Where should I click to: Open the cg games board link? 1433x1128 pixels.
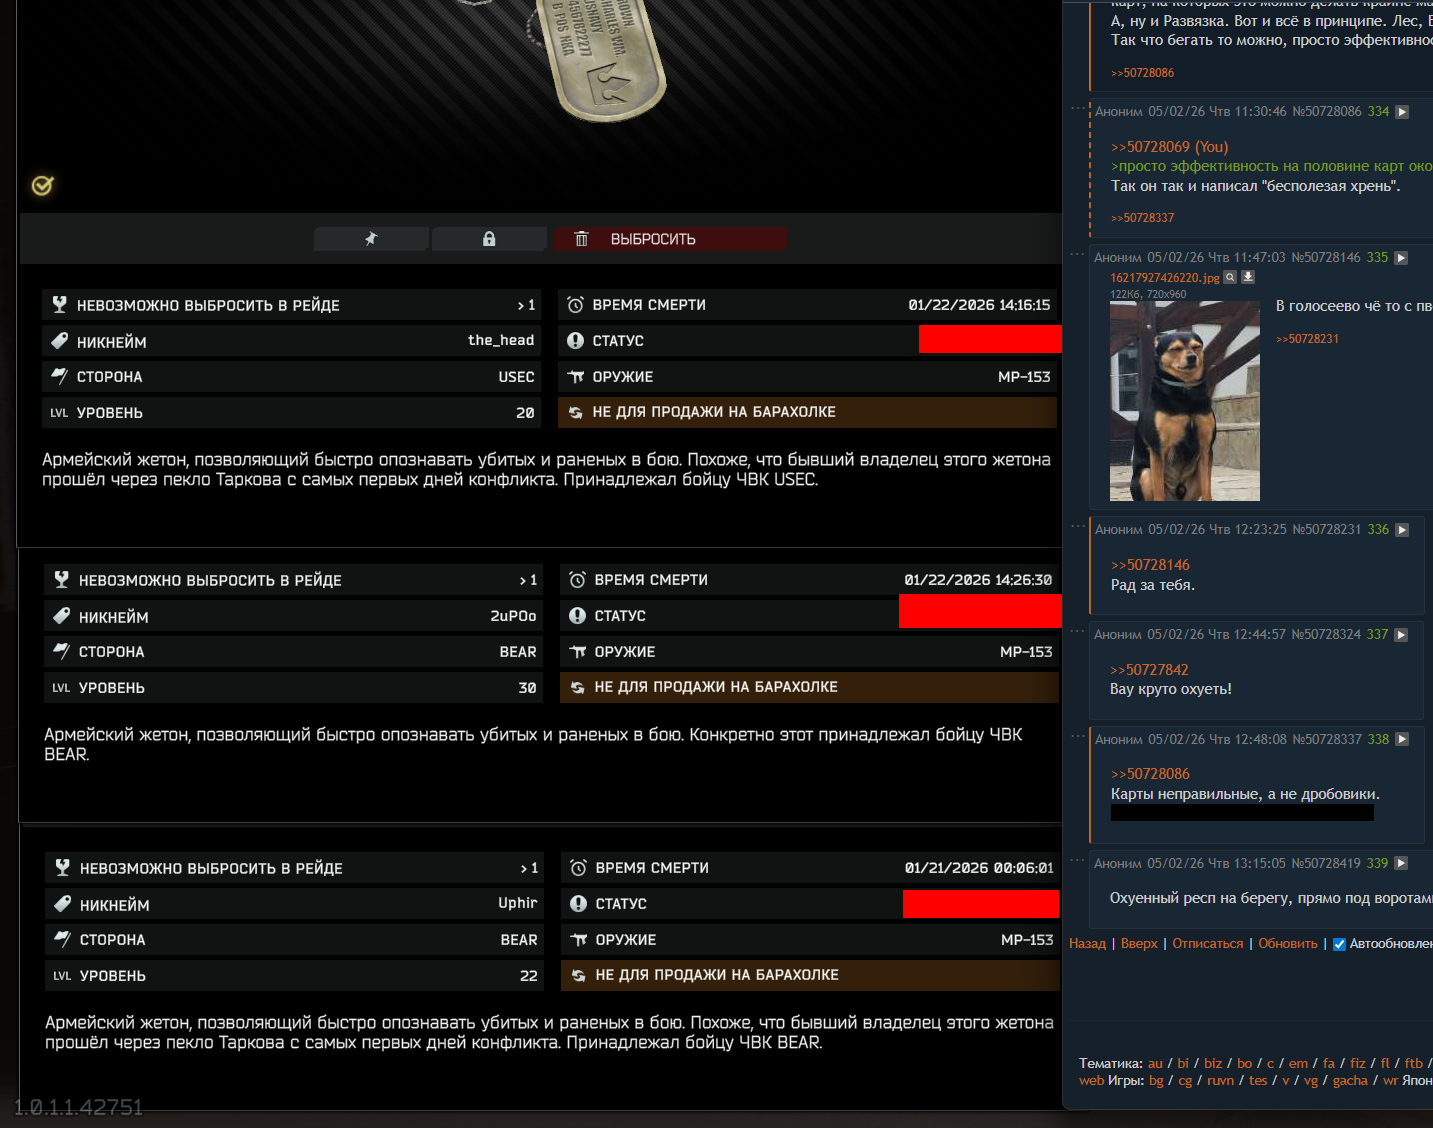pyautogui.click(x=1185, y=1081)
